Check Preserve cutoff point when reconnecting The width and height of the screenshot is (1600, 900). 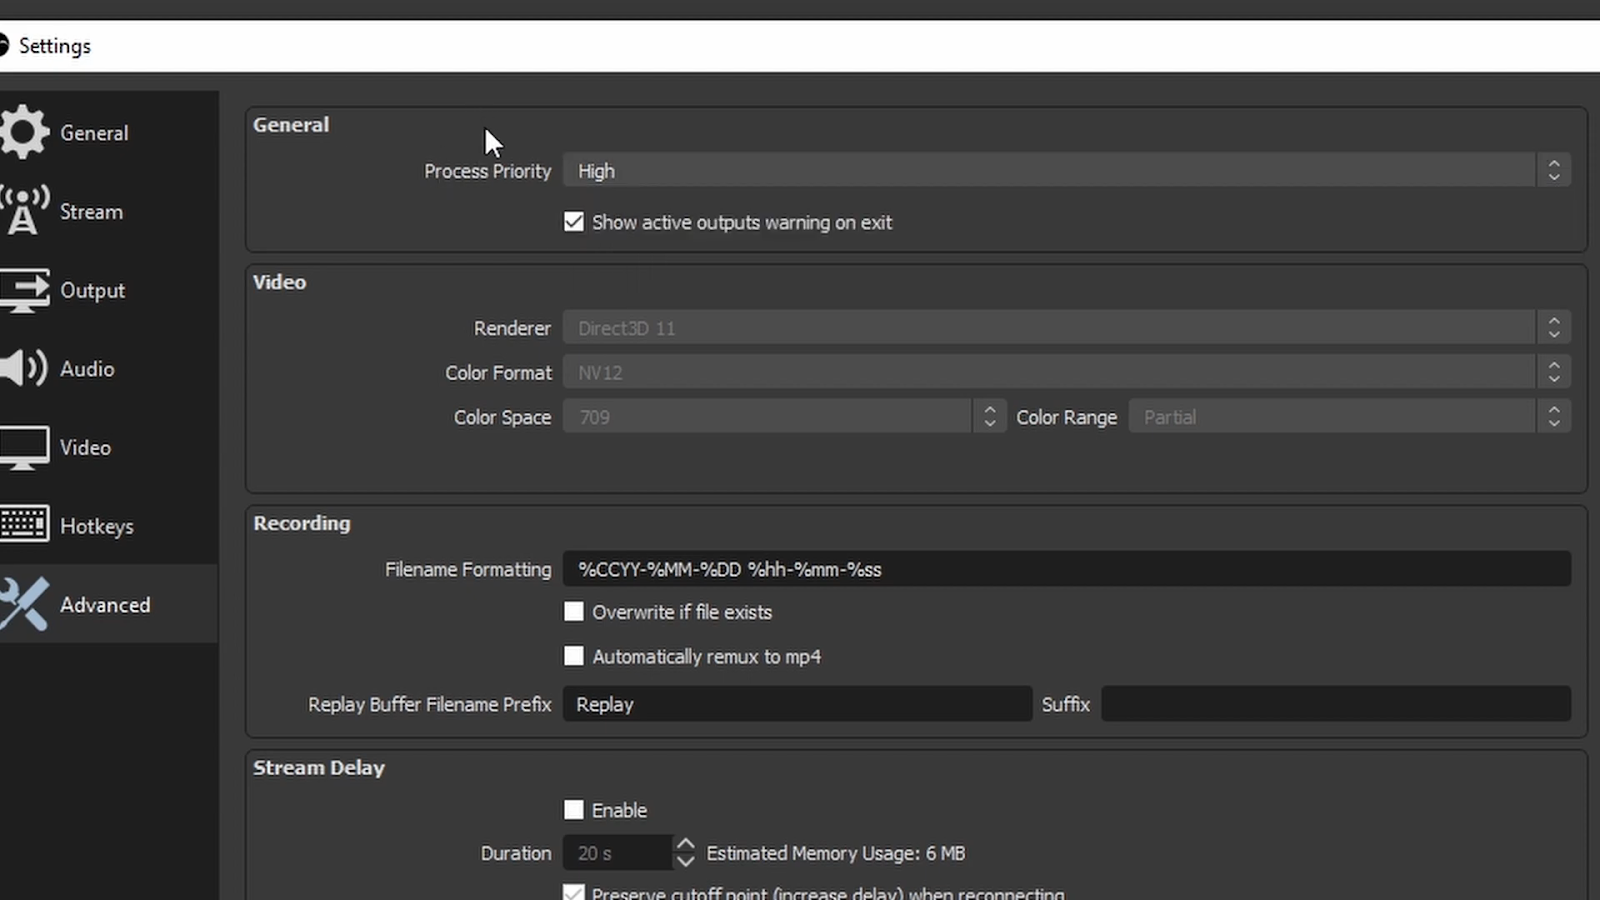pyautogui.click(x=574, y=891)
